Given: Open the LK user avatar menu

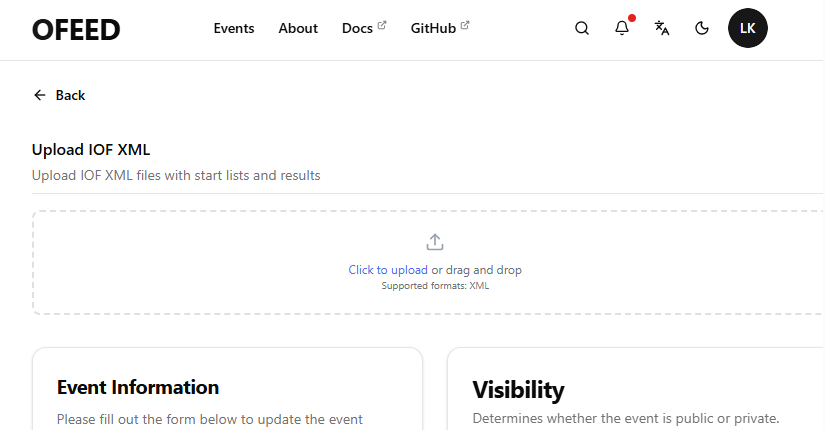Looking at the screenshot, I should [x=748, y=28].
